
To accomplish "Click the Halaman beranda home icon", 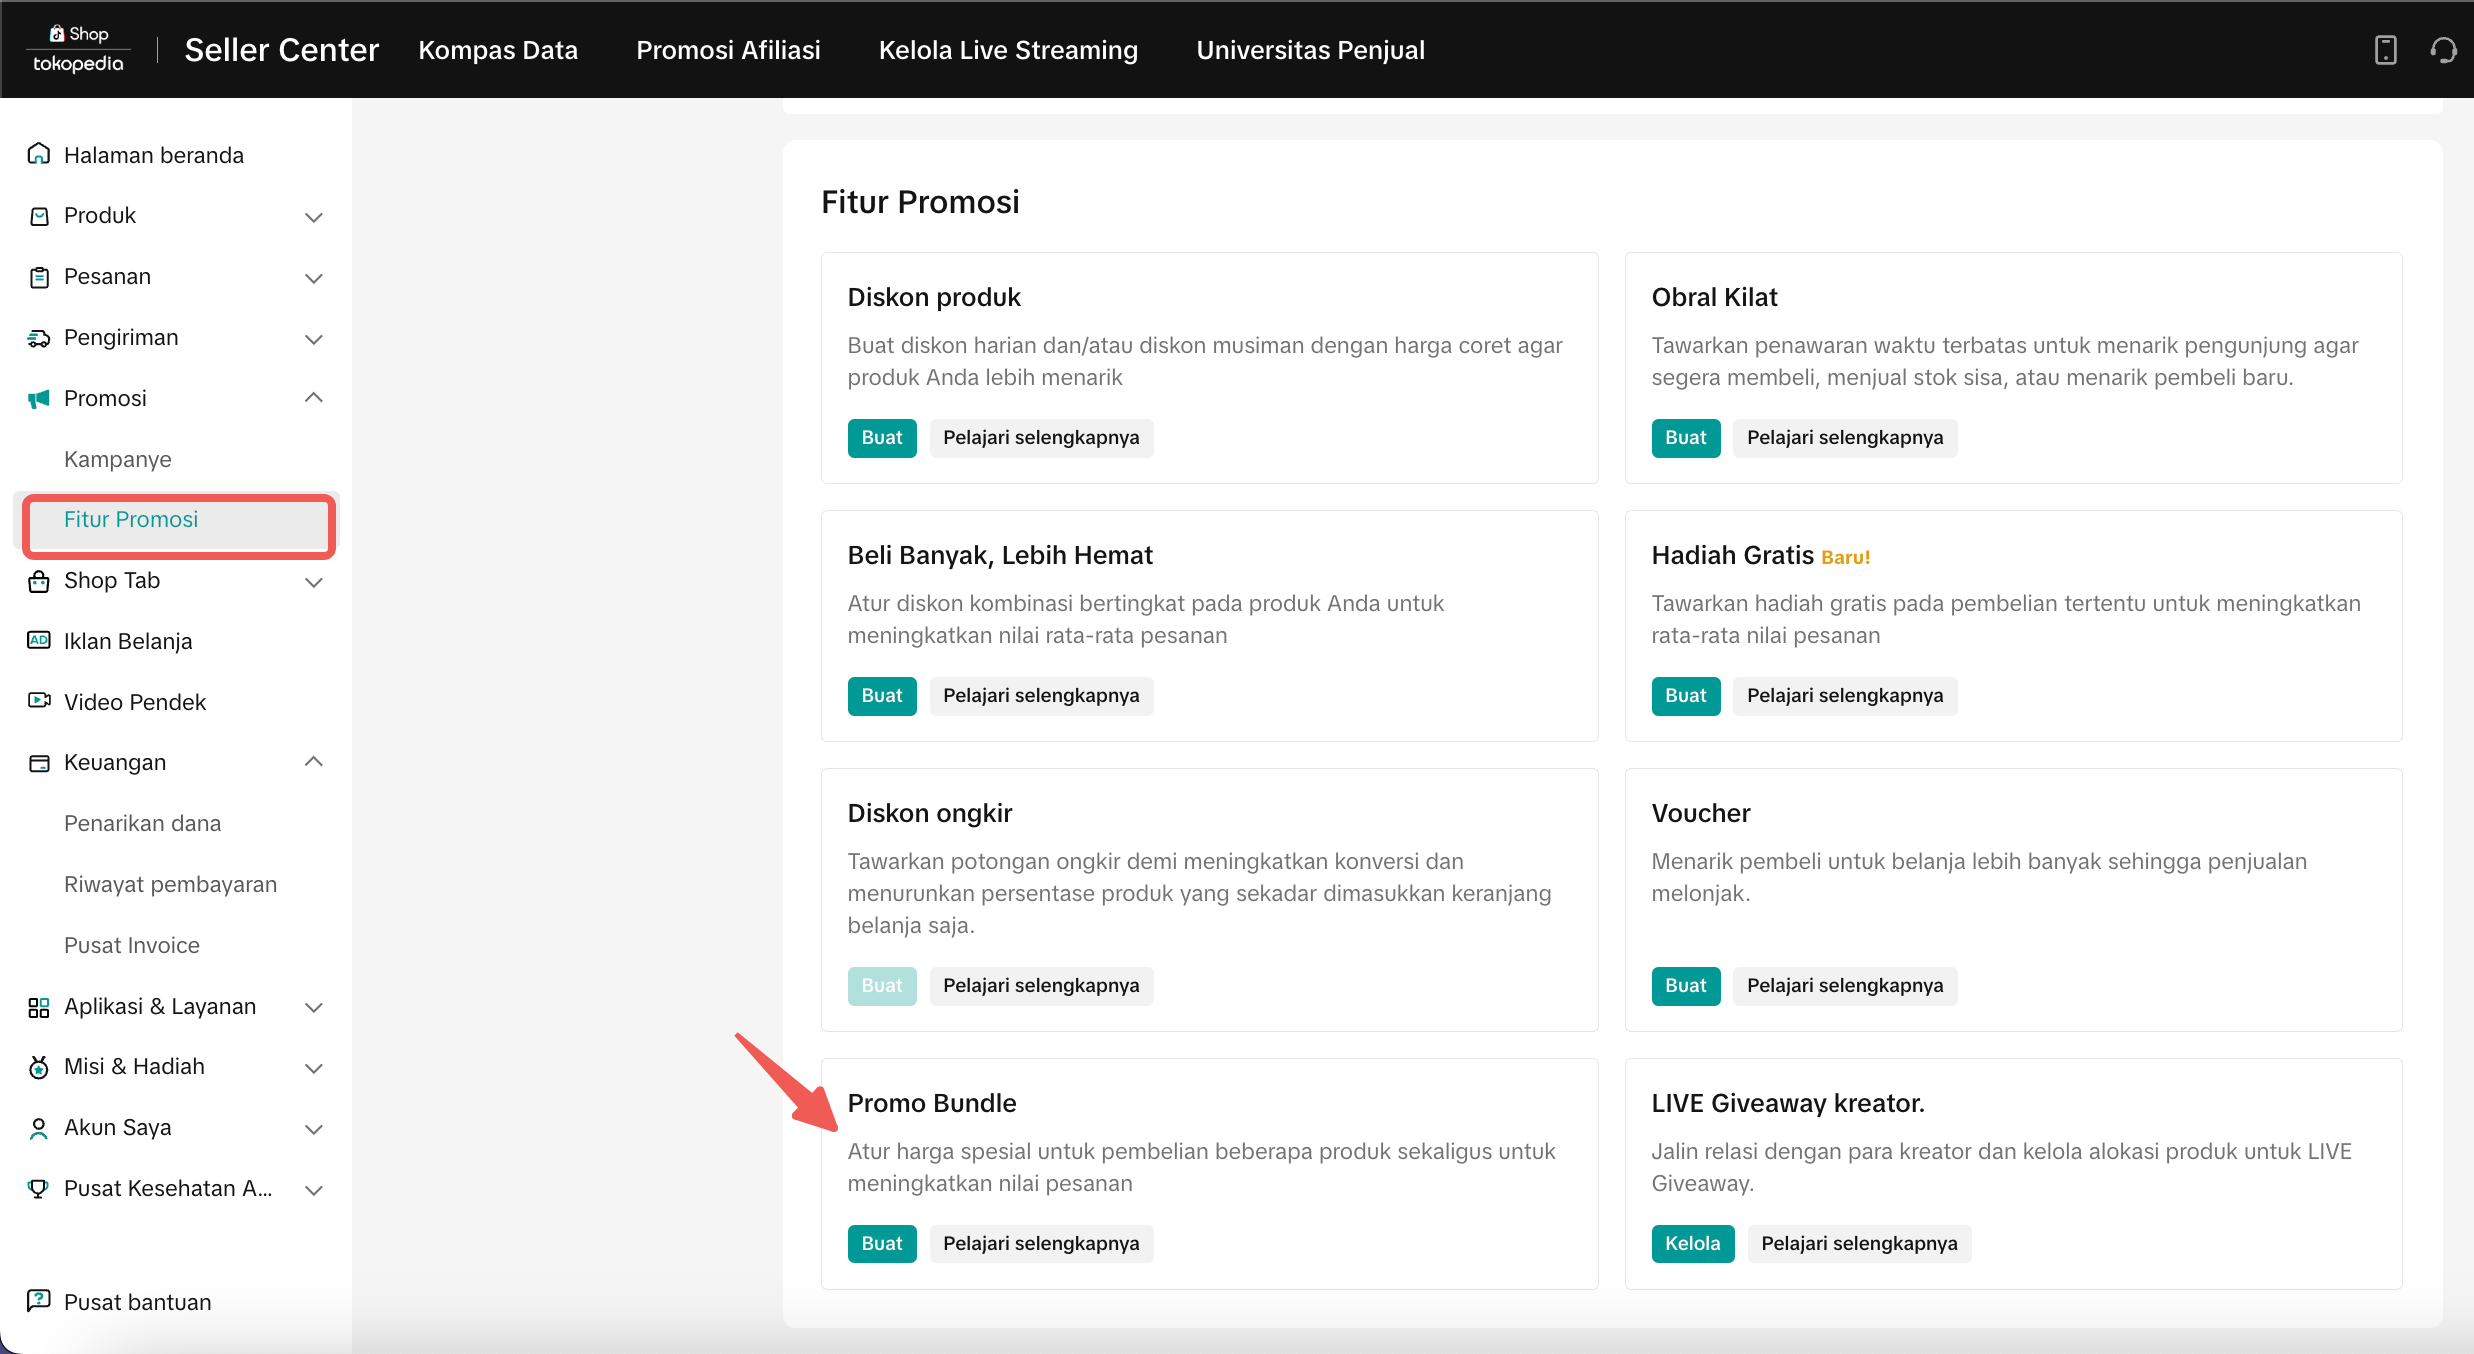I will pyautogui.click(x=39, y=154).
